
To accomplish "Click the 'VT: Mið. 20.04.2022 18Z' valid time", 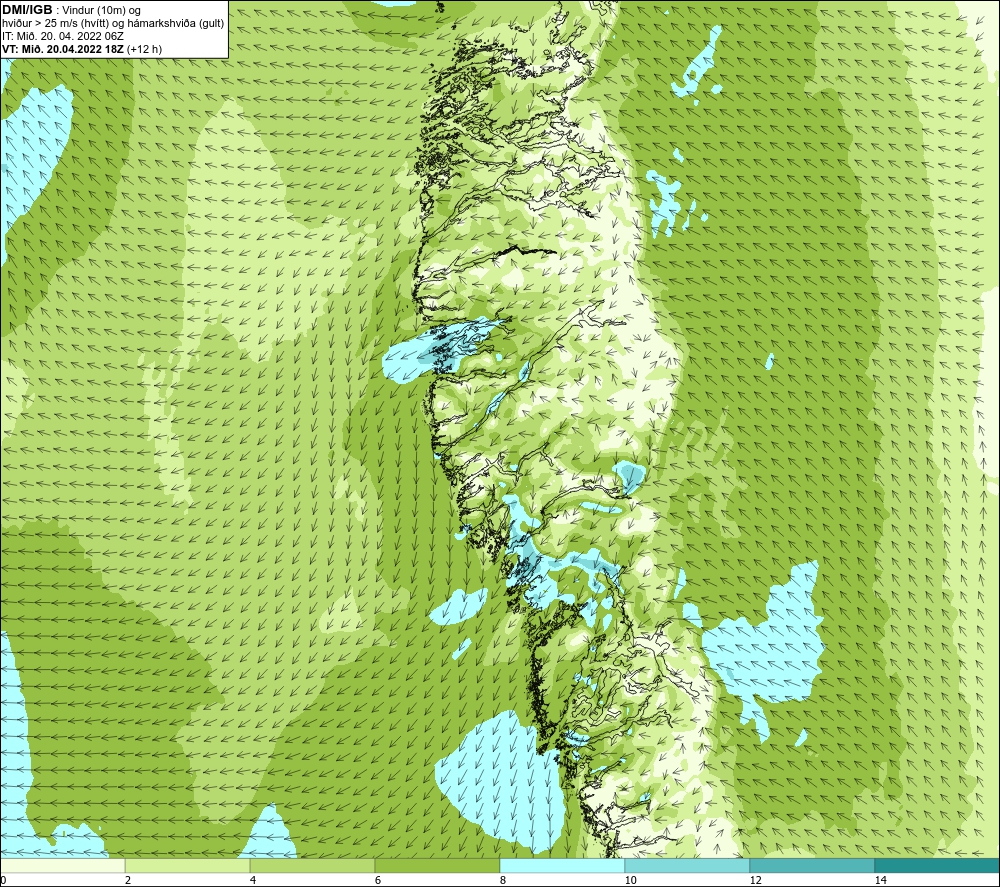I will (63, 49).
